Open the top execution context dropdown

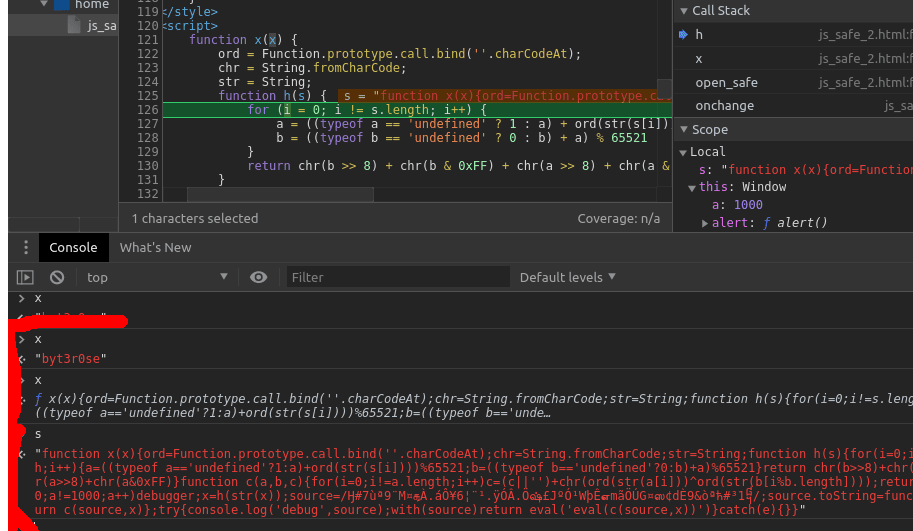coord(156,277)
